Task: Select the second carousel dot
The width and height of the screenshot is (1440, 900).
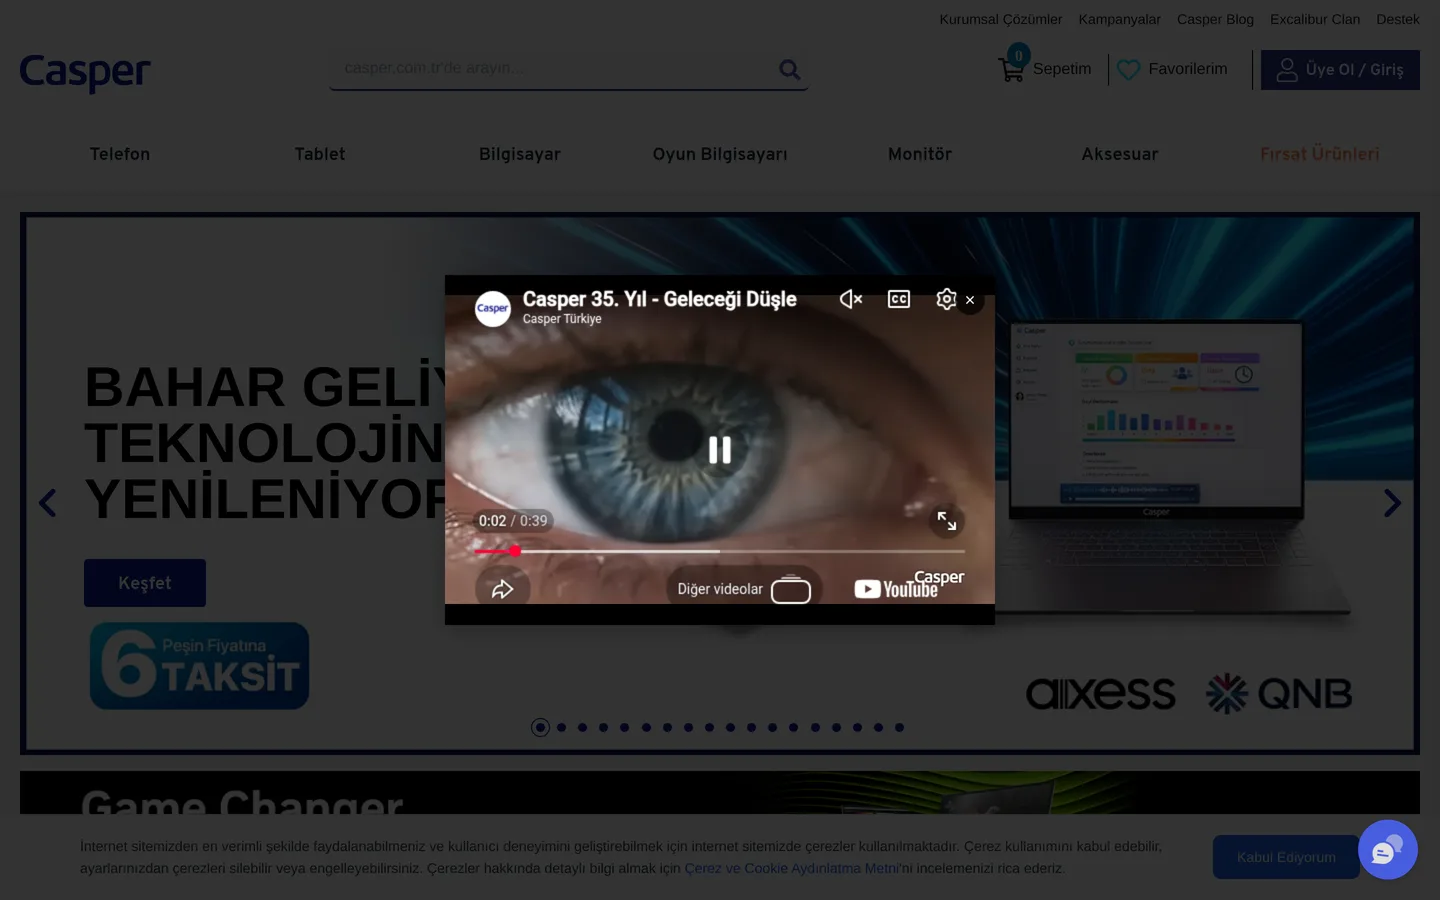Action: pos(562,728)
